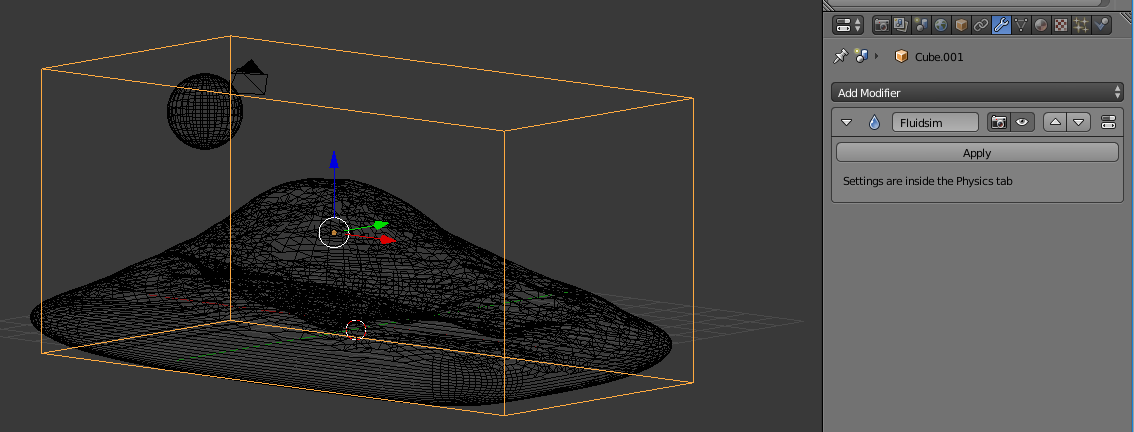The height and width of the screenshot is (432, 1134).
Task: Select the Modifiers wrench tab
Action: click(1001, 24)
